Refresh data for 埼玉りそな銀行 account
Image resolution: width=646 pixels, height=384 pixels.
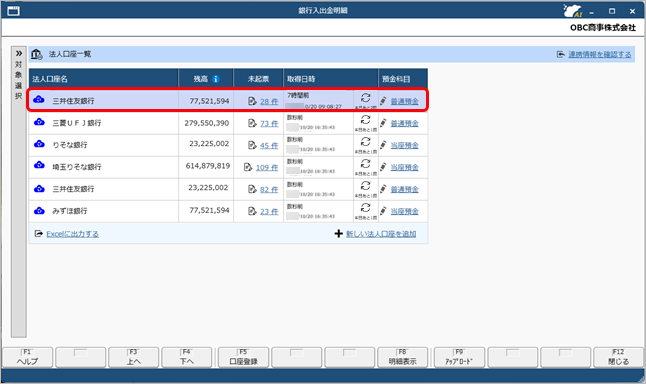click(365, 164)
